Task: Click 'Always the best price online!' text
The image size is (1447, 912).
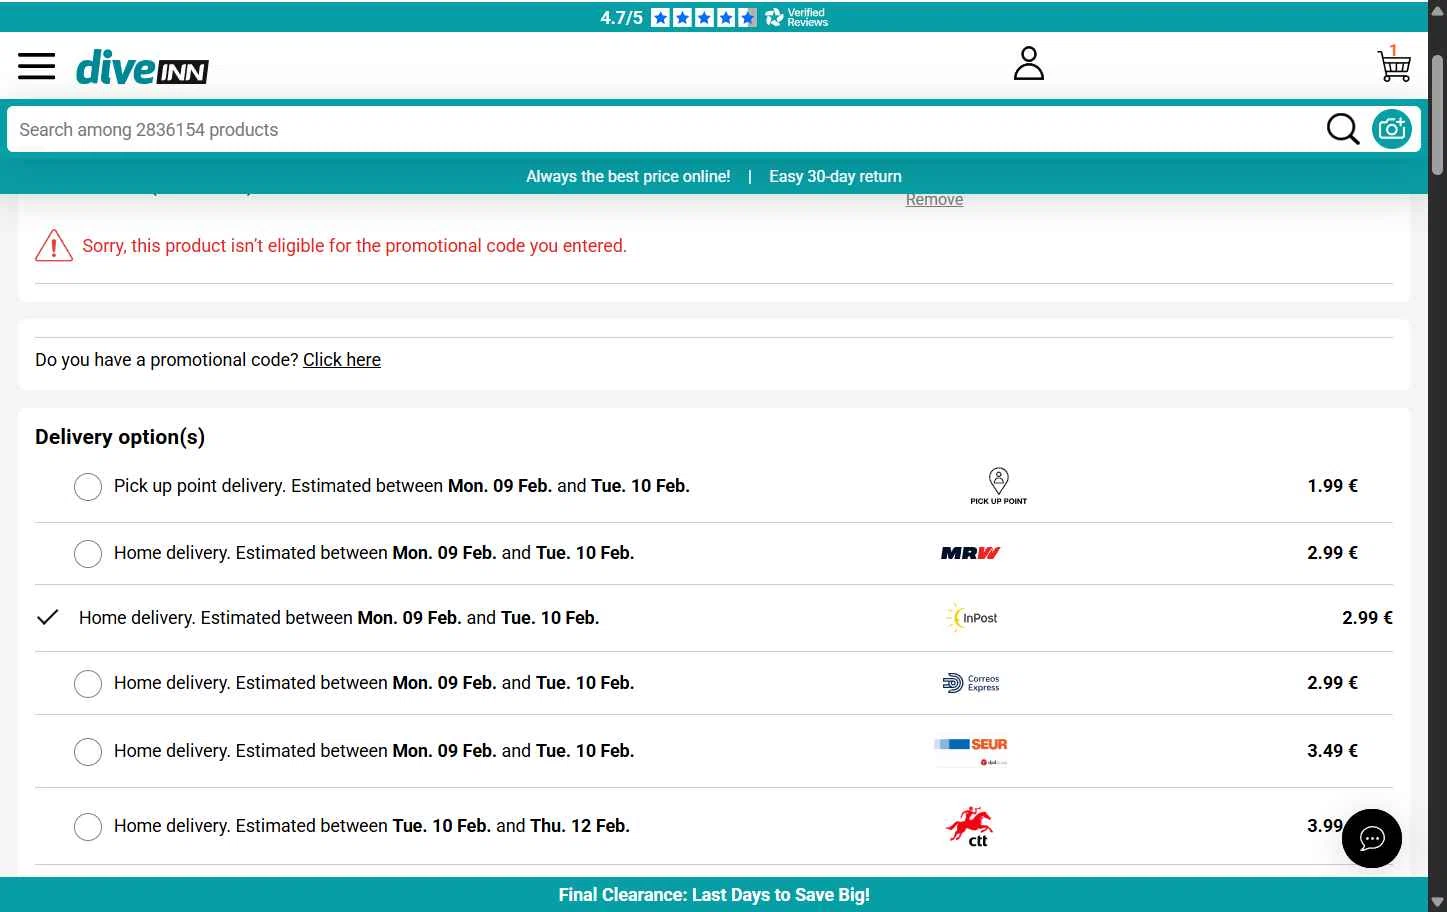Action: (628, 176)
